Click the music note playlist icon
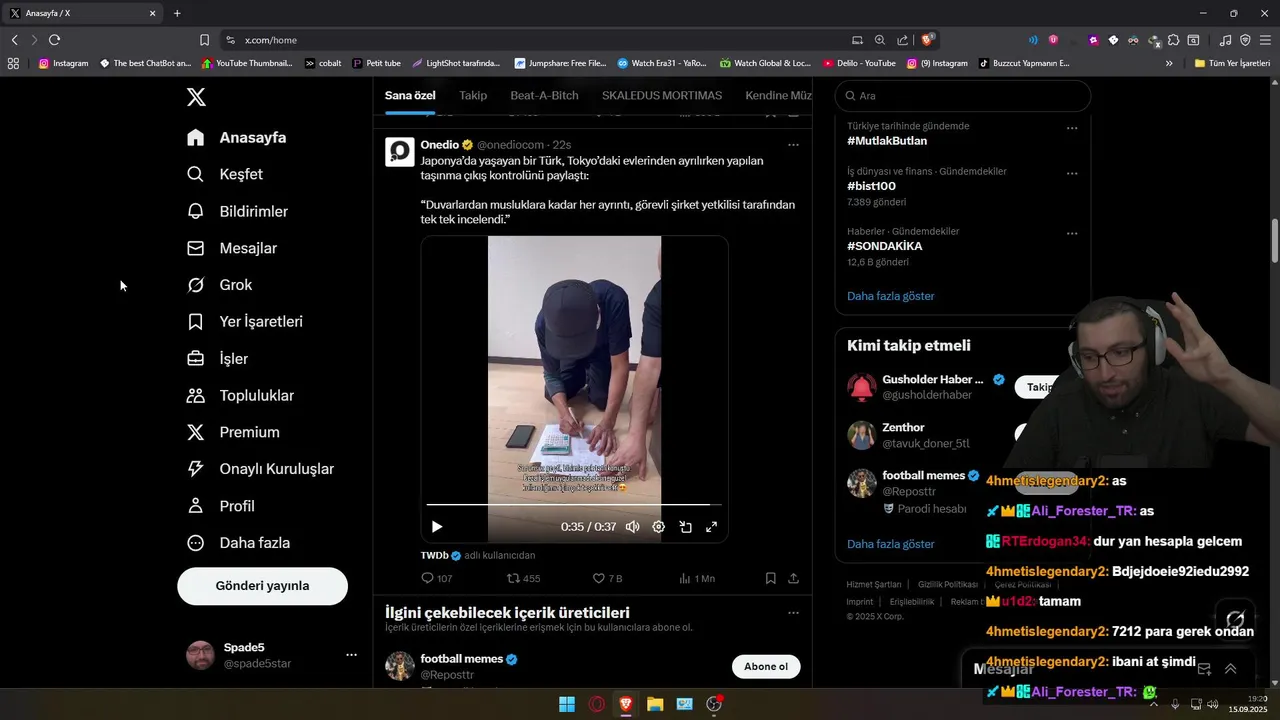The image size is (1280, 720). pyautogui.click(x=1225, y=40)
